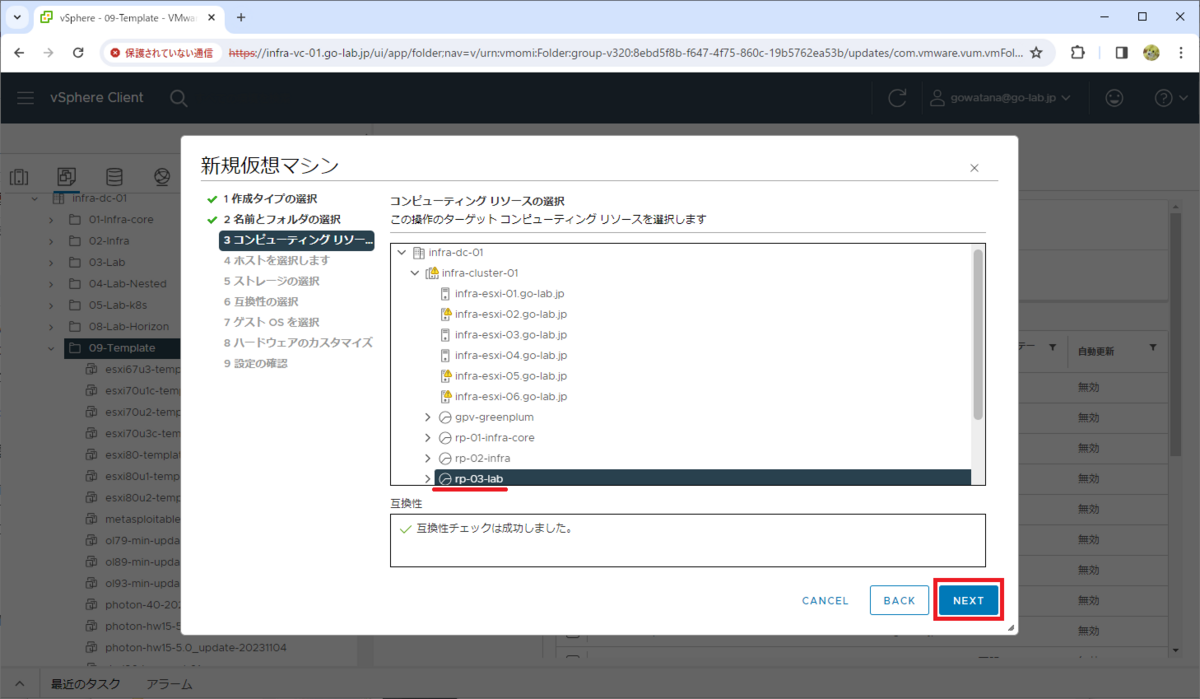The image size is (1200, 699).
Task: Open the vSphere Client hamburger menu
Action: pos(26,98)
